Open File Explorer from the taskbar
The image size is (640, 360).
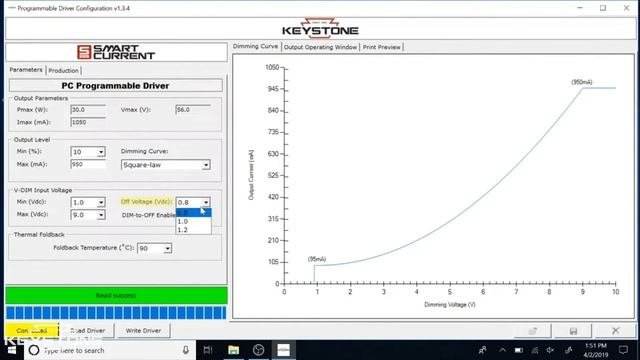click(233, 350)
